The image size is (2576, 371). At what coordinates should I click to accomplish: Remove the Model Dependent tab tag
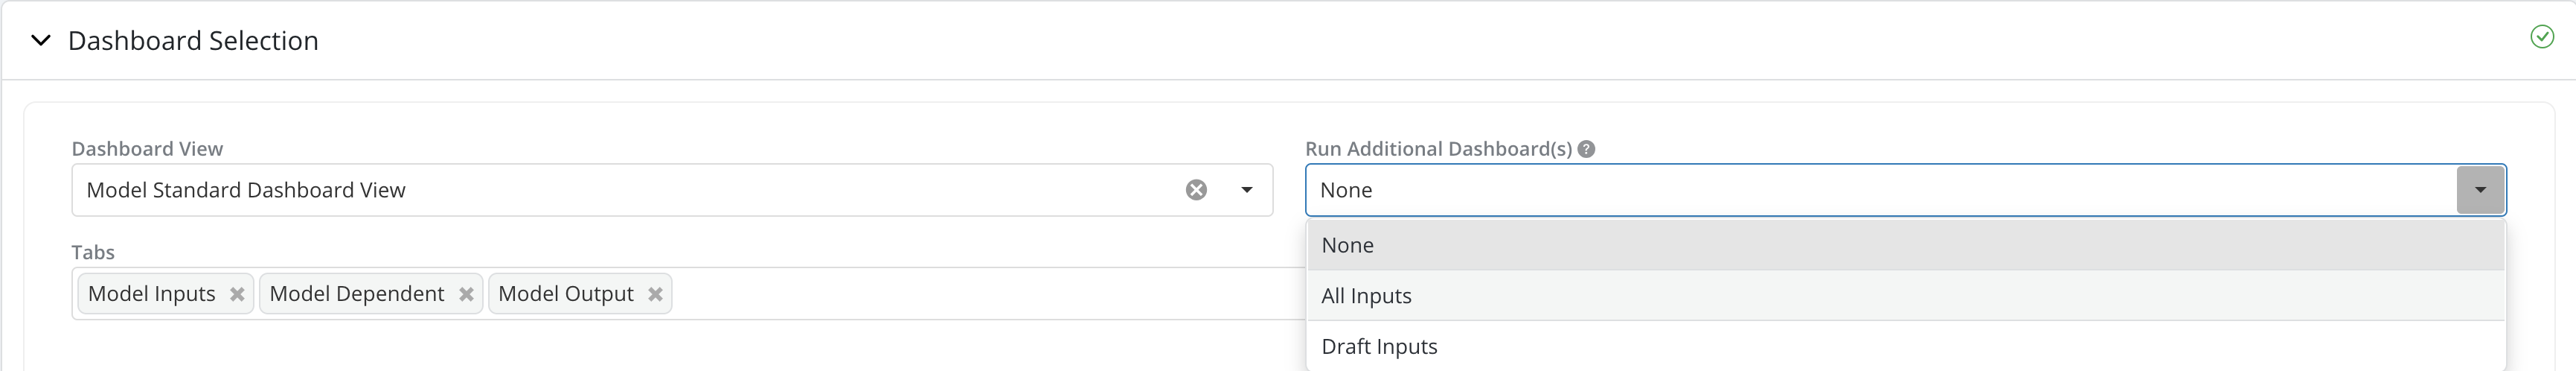point(466,294)
